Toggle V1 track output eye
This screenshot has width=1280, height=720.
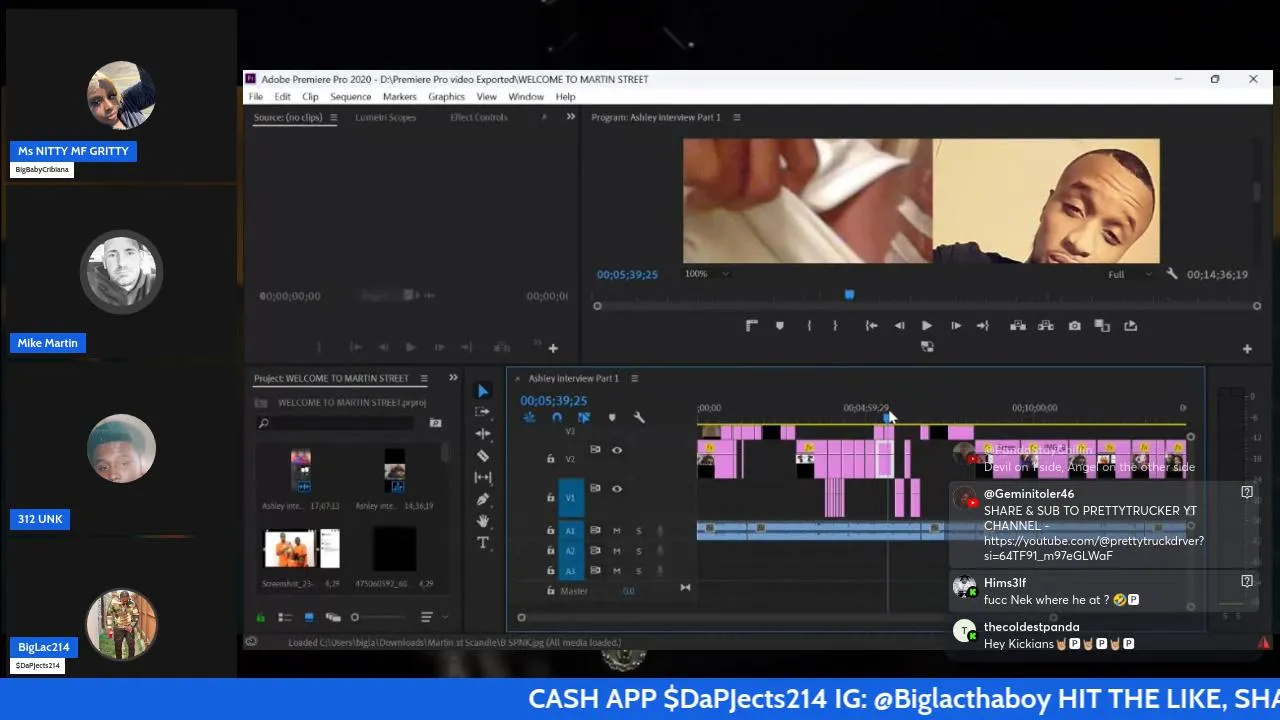click(617, 489)
